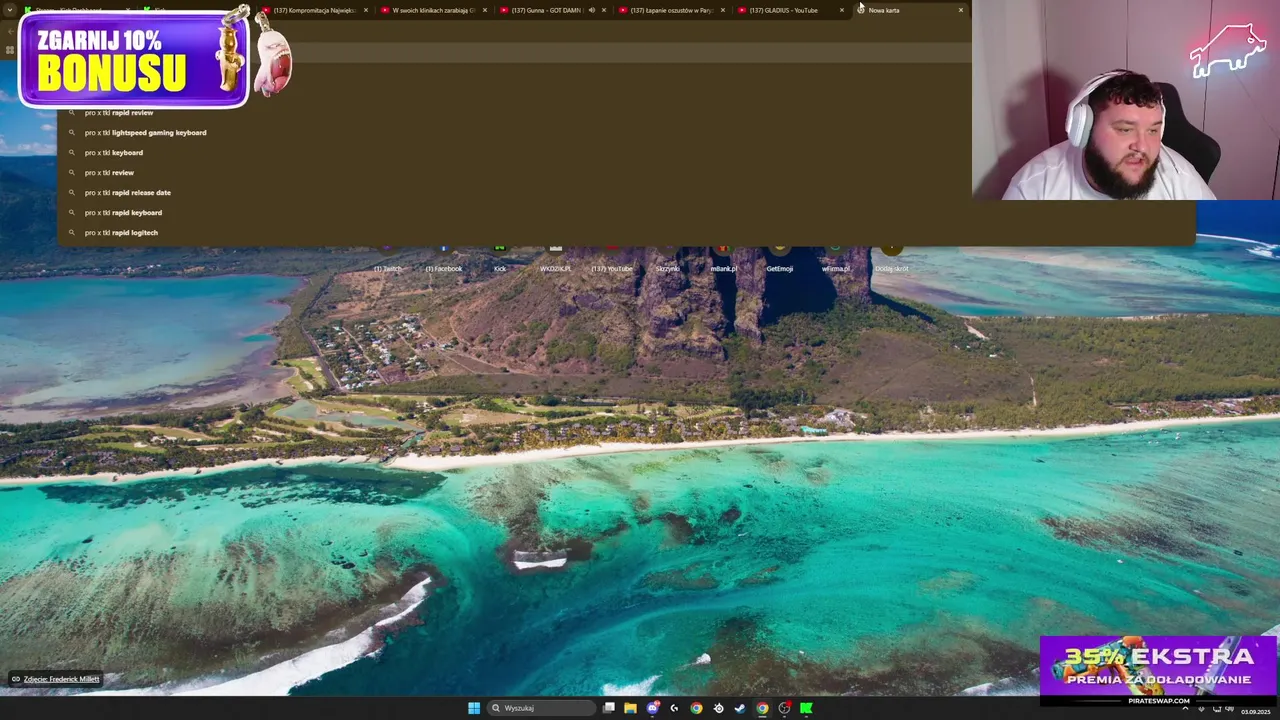Viewport: 1280px width, 720px height.
Task: Select the 'pro x tkl review' suggestion
Action: click(626, 173)
